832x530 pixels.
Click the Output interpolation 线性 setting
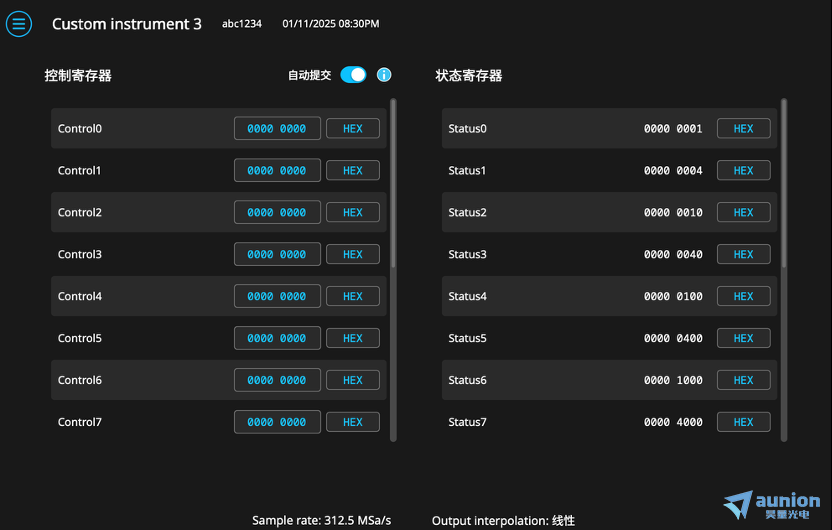click(x=503, y=520)
